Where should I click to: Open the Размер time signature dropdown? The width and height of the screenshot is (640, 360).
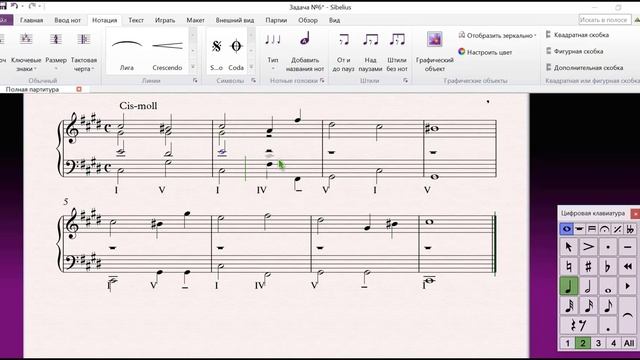56,52
